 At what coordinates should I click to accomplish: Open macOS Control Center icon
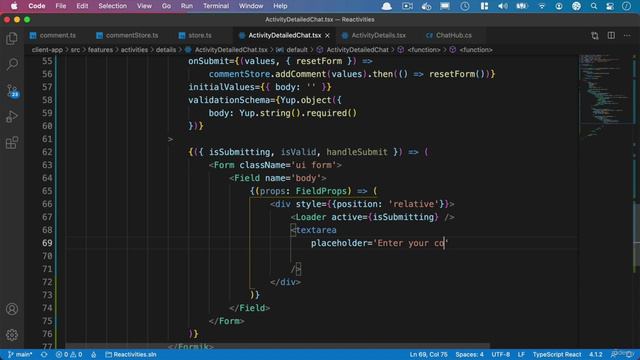point(610,6)
